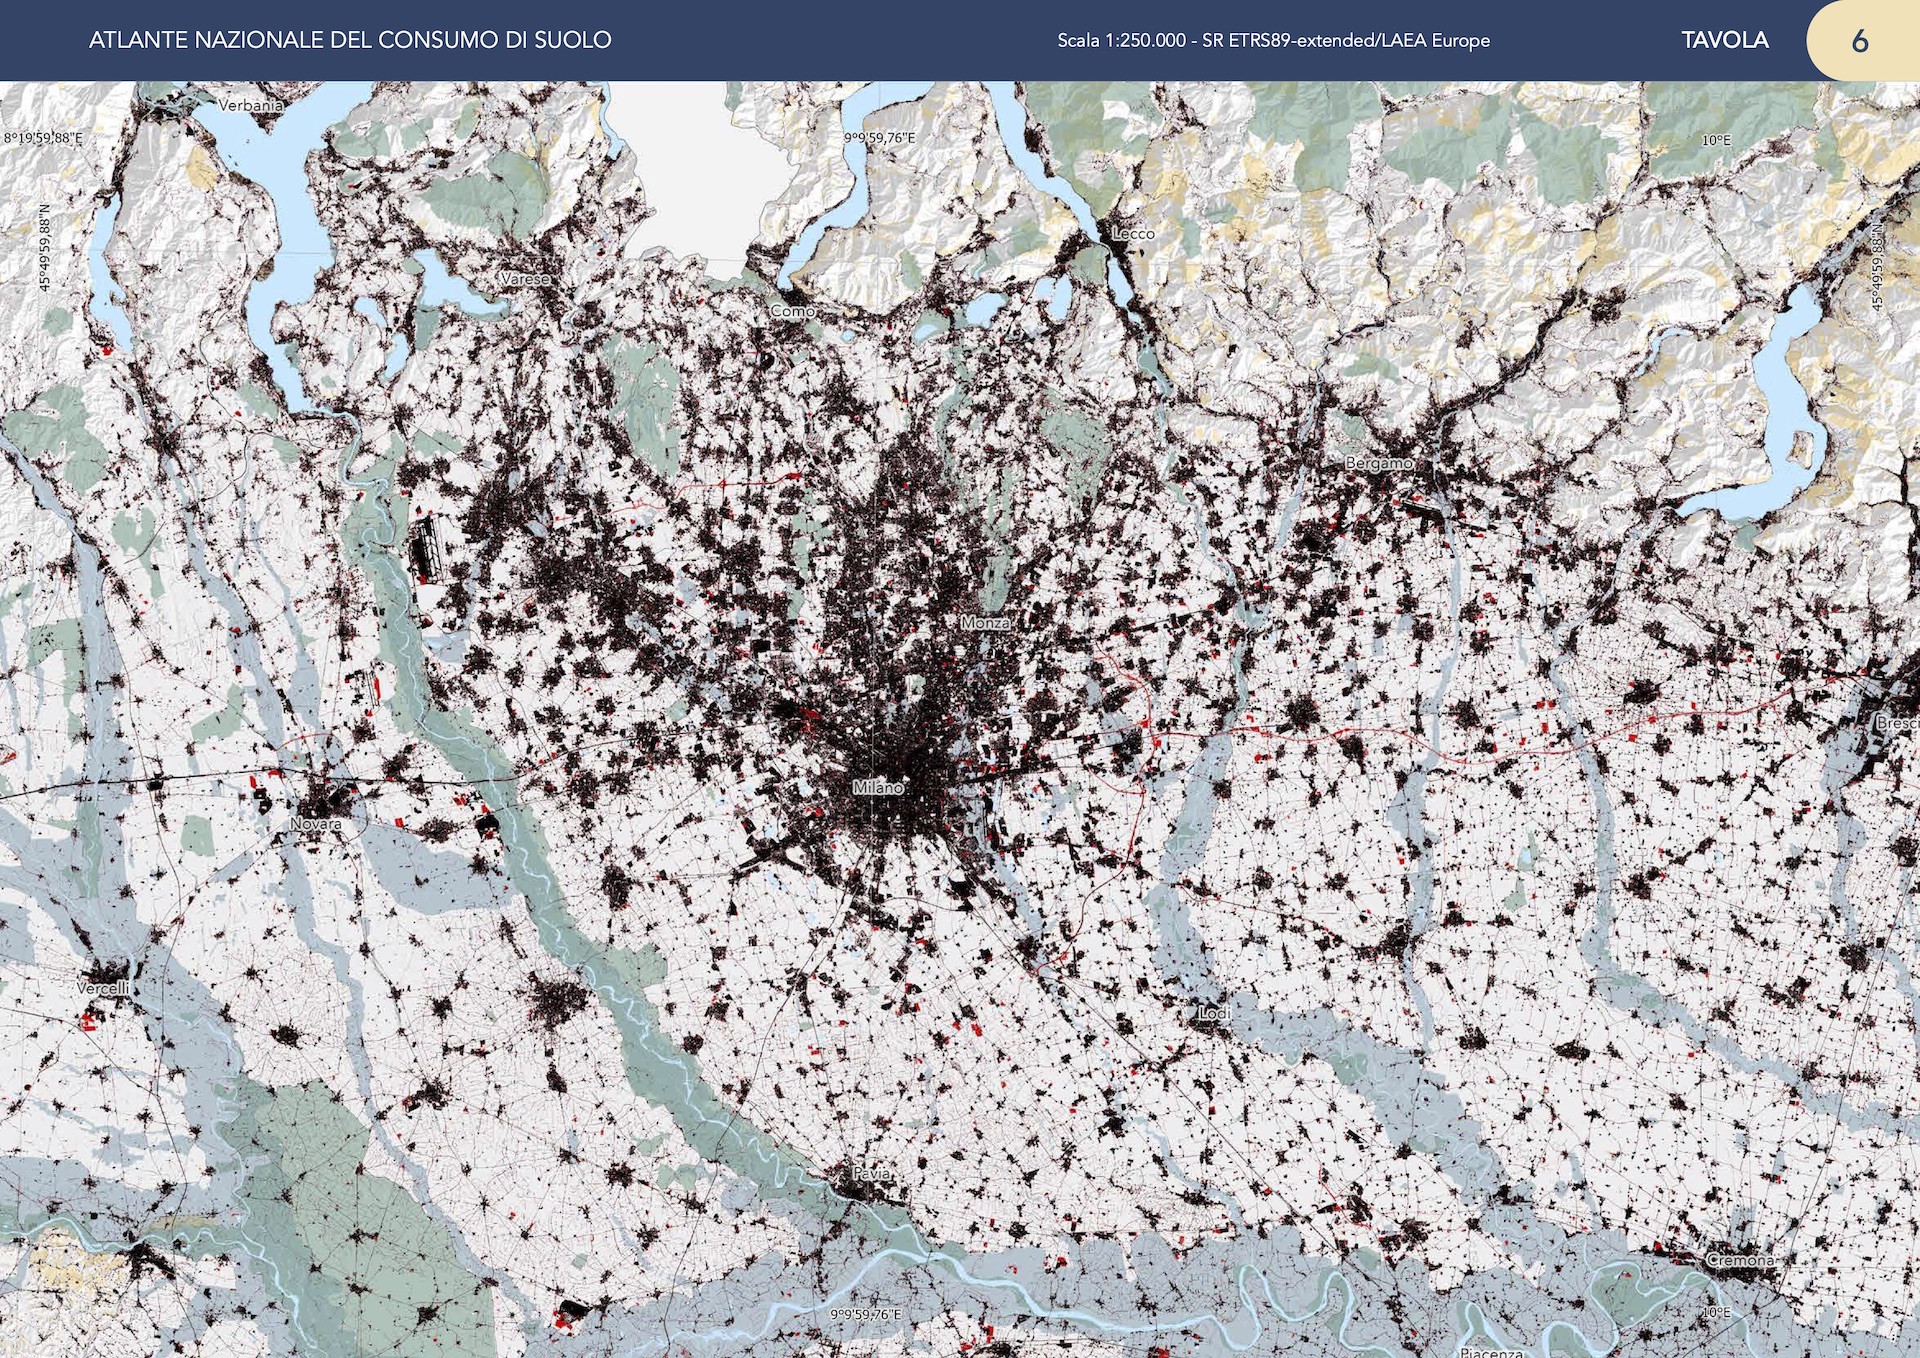Image resolution: width=1920 pixels, height=1358 pixels.
Task: Click the 8°19'59,88"E coordinate label
Action: (x=43, y=138)
